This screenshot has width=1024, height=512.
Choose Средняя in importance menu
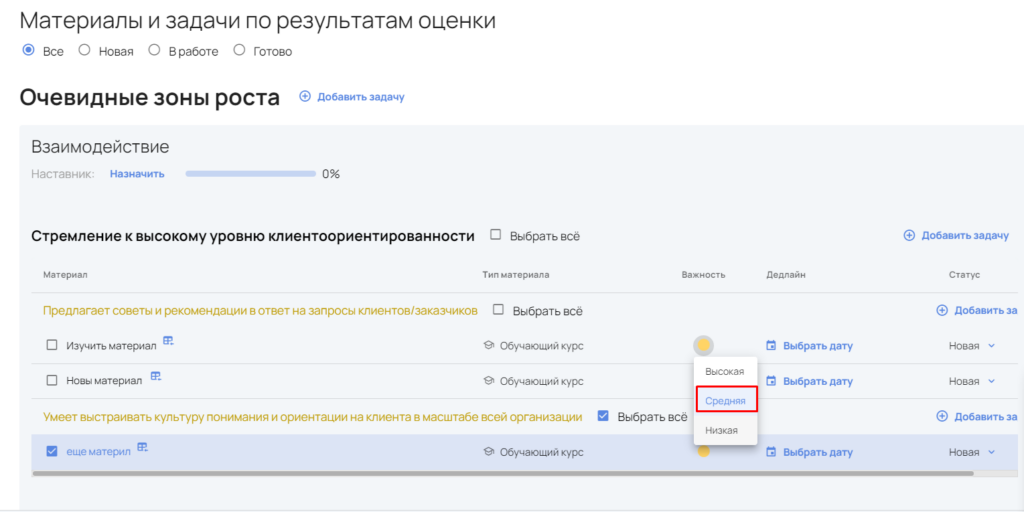[725, 400]
